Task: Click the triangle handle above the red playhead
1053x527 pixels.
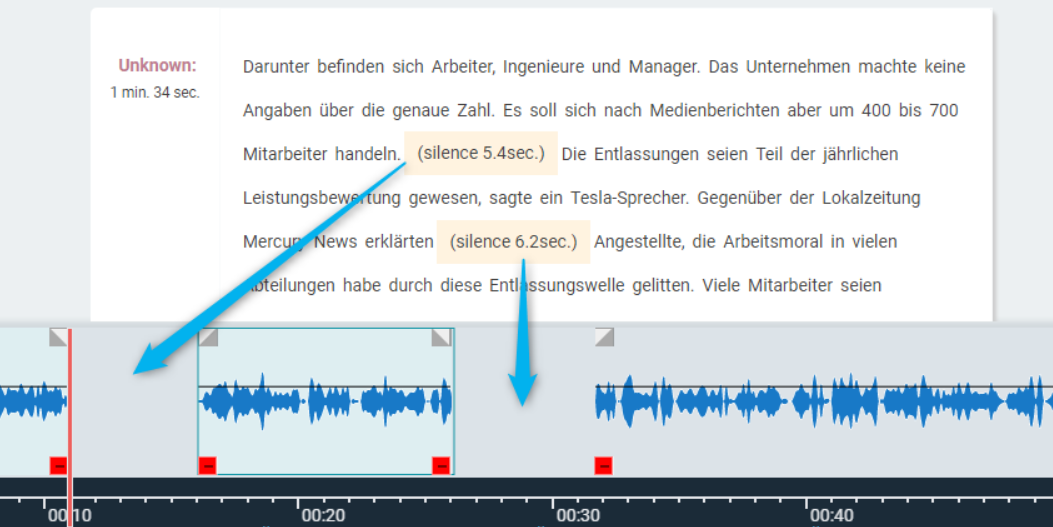Action: (x=59, y=337)
